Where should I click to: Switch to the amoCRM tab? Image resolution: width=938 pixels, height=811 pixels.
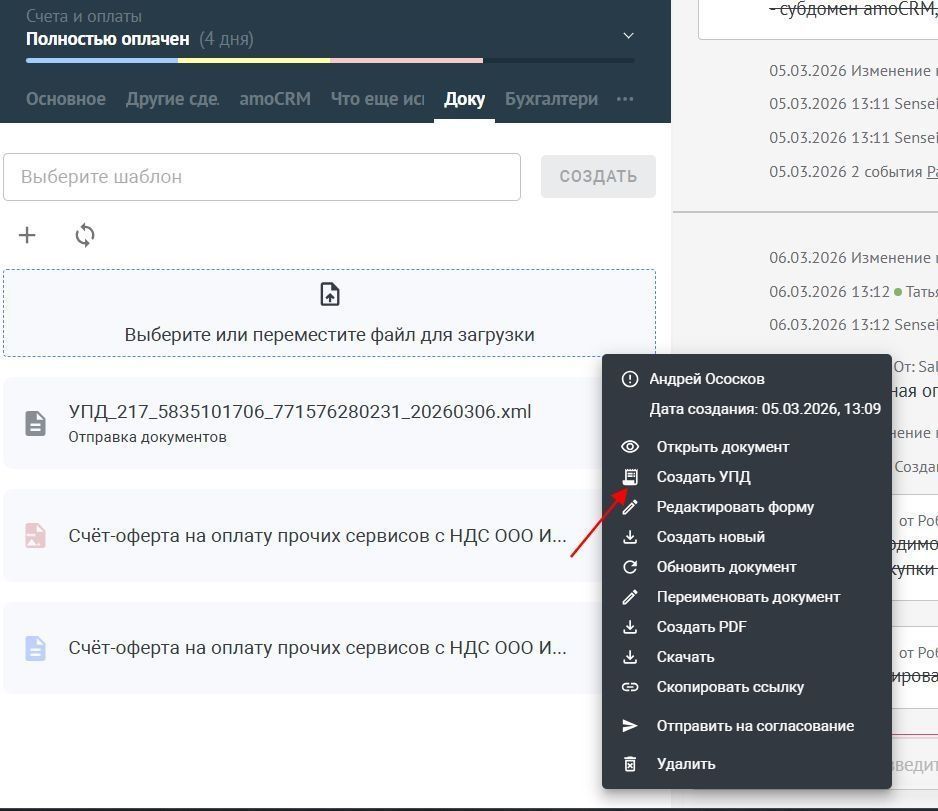click(275, 99)
